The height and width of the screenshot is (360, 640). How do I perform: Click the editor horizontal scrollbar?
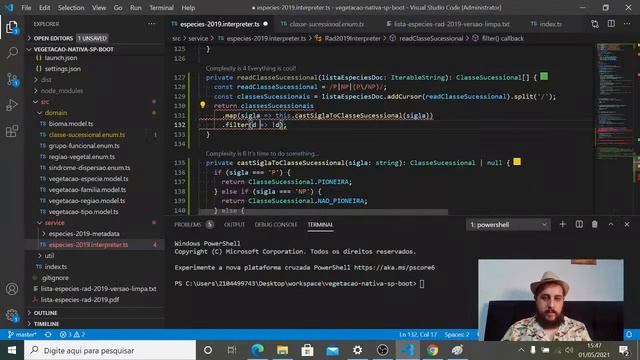(324, 212)
